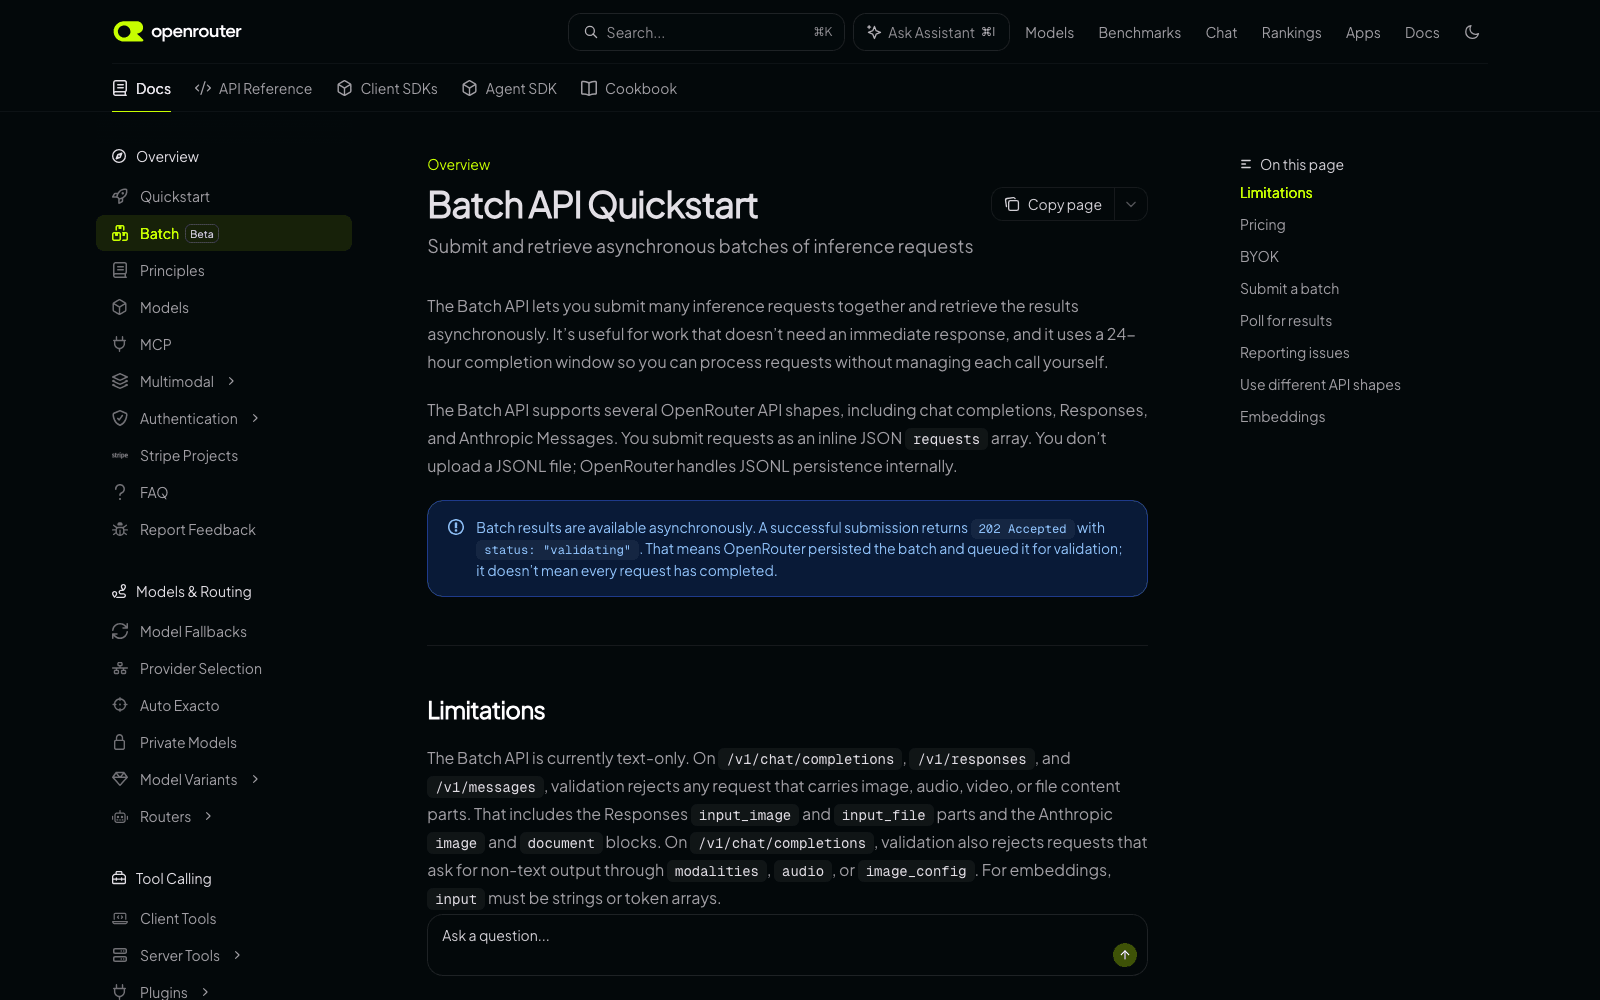Expand the Authentication section chevron

(x=255, y=418)
